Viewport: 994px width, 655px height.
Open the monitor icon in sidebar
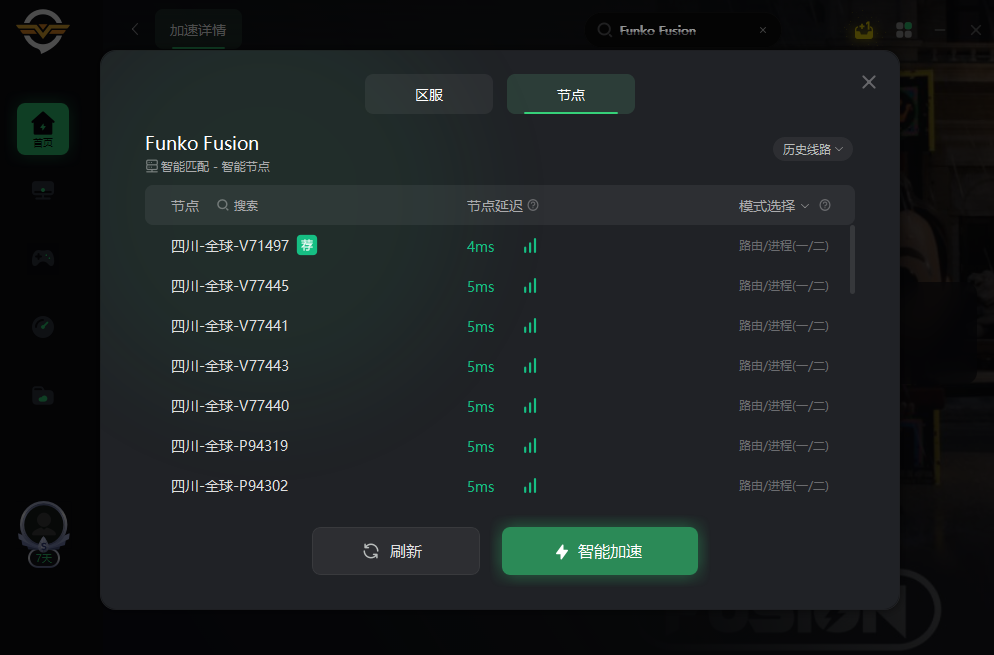point(42,190)
